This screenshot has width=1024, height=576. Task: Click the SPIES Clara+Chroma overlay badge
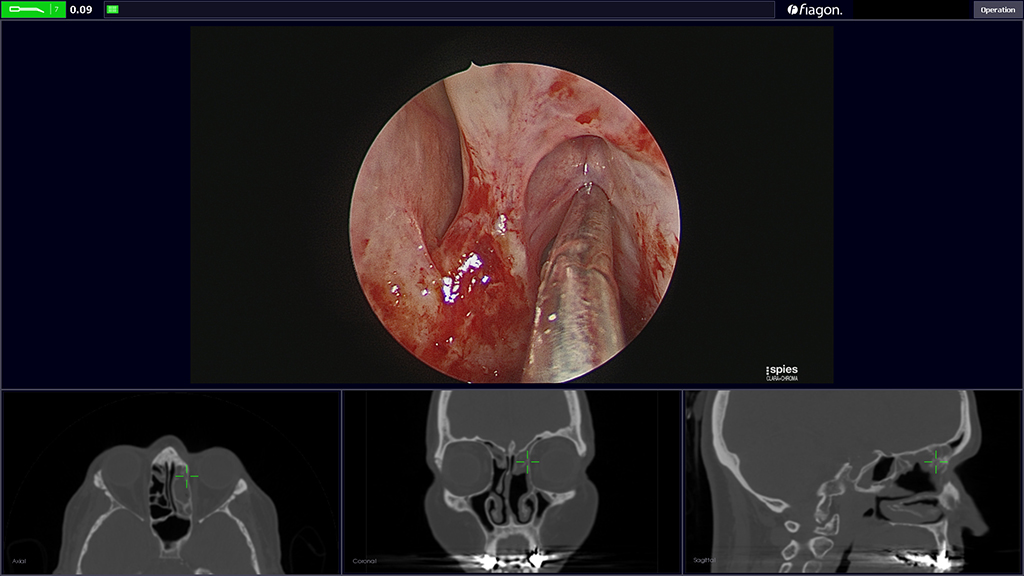coord(781,372)
